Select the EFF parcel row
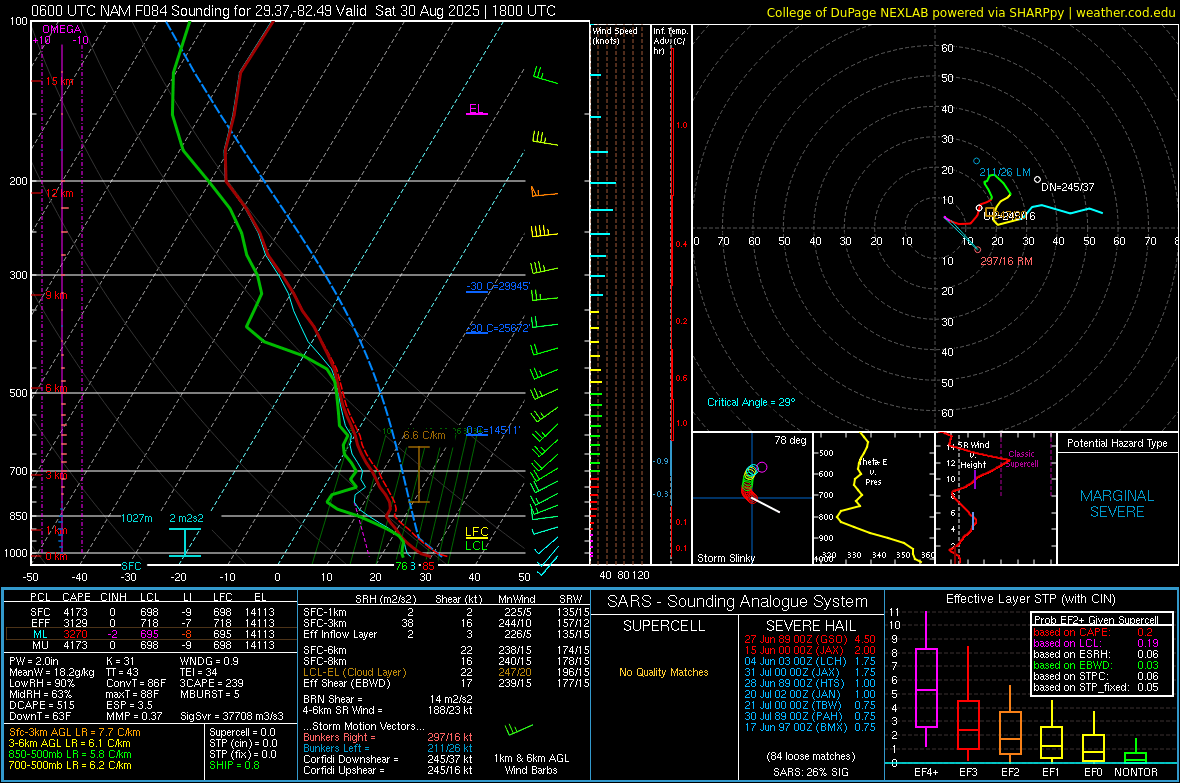The width and height of the screenshot is (1180, 783). pos(151,623)
